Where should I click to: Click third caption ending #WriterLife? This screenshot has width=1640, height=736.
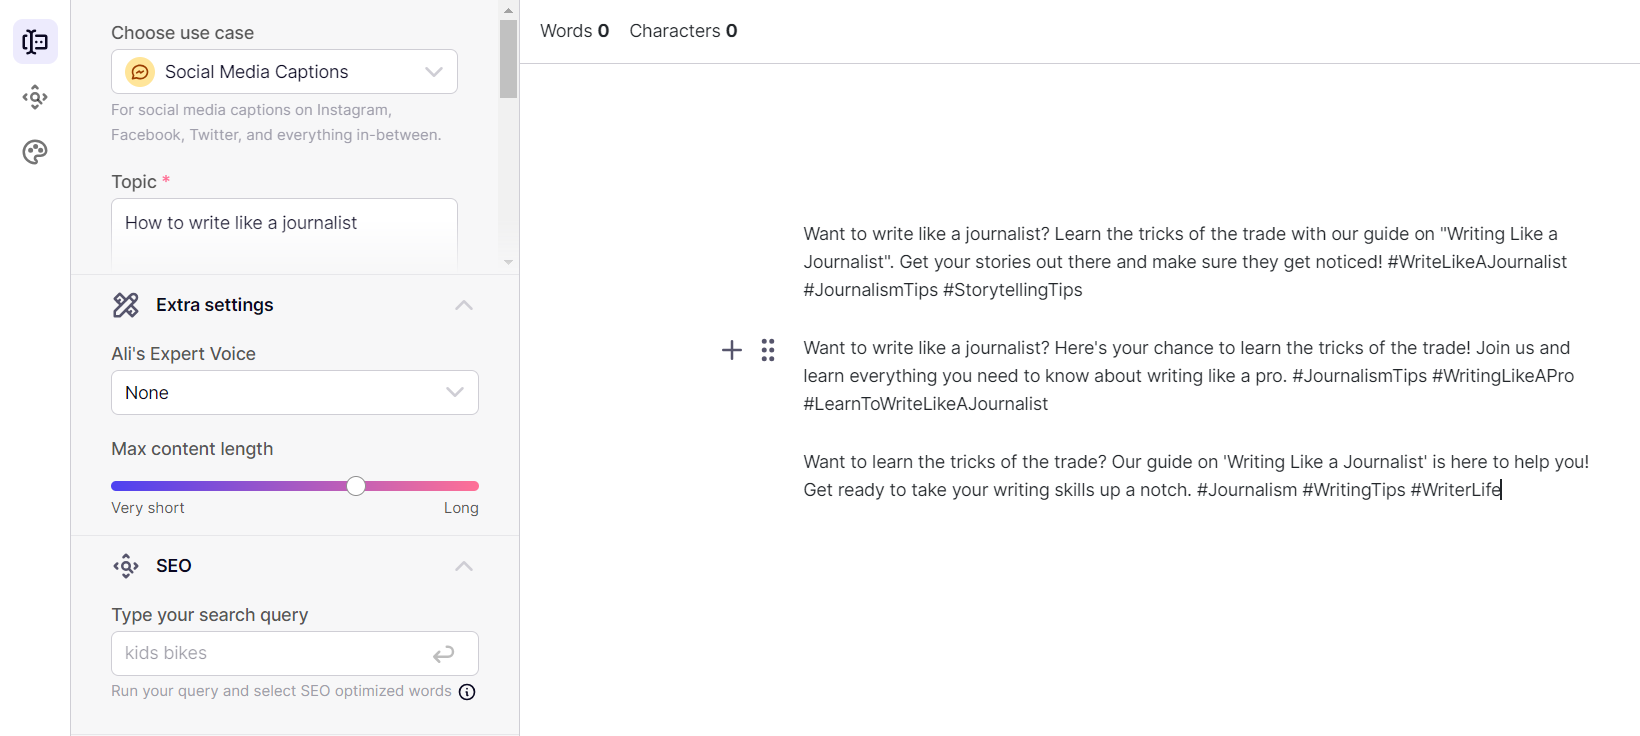click(x=1196, y=476)
